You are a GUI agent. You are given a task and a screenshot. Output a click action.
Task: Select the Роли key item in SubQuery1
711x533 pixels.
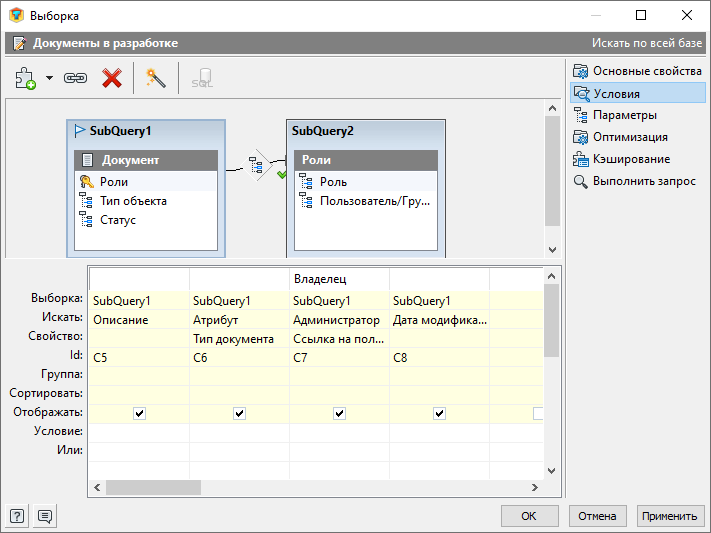click(113, 182)
